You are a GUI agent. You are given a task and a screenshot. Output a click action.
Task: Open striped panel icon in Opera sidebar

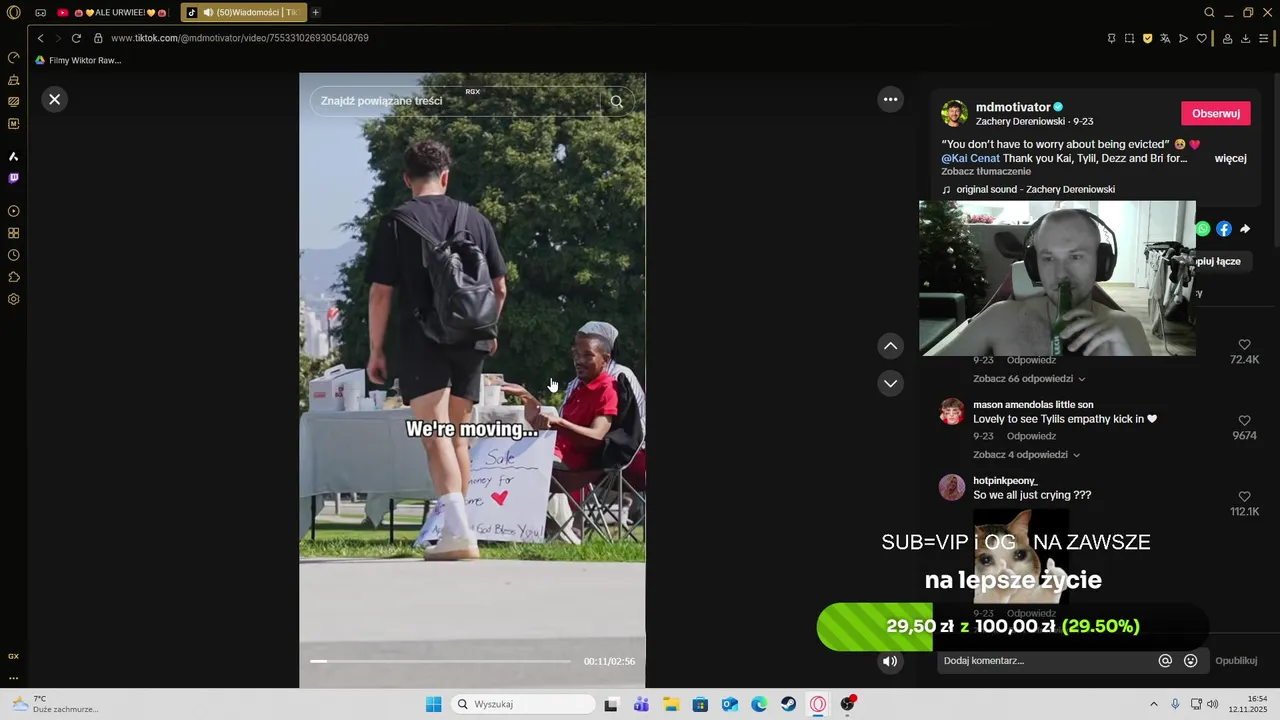[14, 101]
